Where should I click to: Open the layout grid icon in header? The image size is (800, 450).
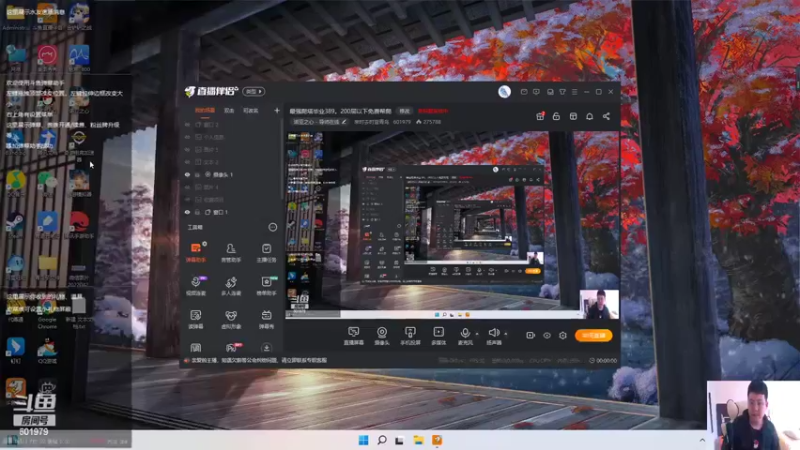[573, 116]
